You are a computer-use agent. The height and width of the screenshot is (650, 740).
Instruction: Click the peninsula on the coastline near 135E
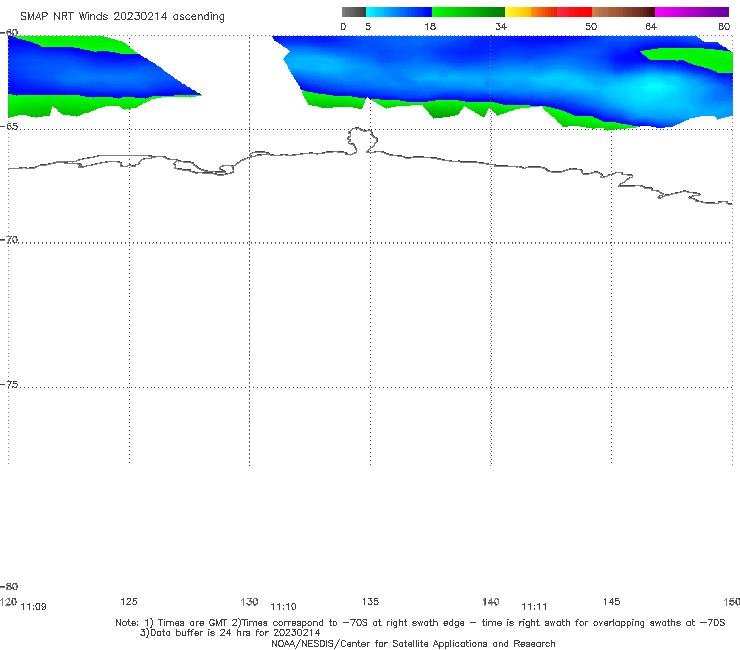pyautogui.click(x=362, y=140)
